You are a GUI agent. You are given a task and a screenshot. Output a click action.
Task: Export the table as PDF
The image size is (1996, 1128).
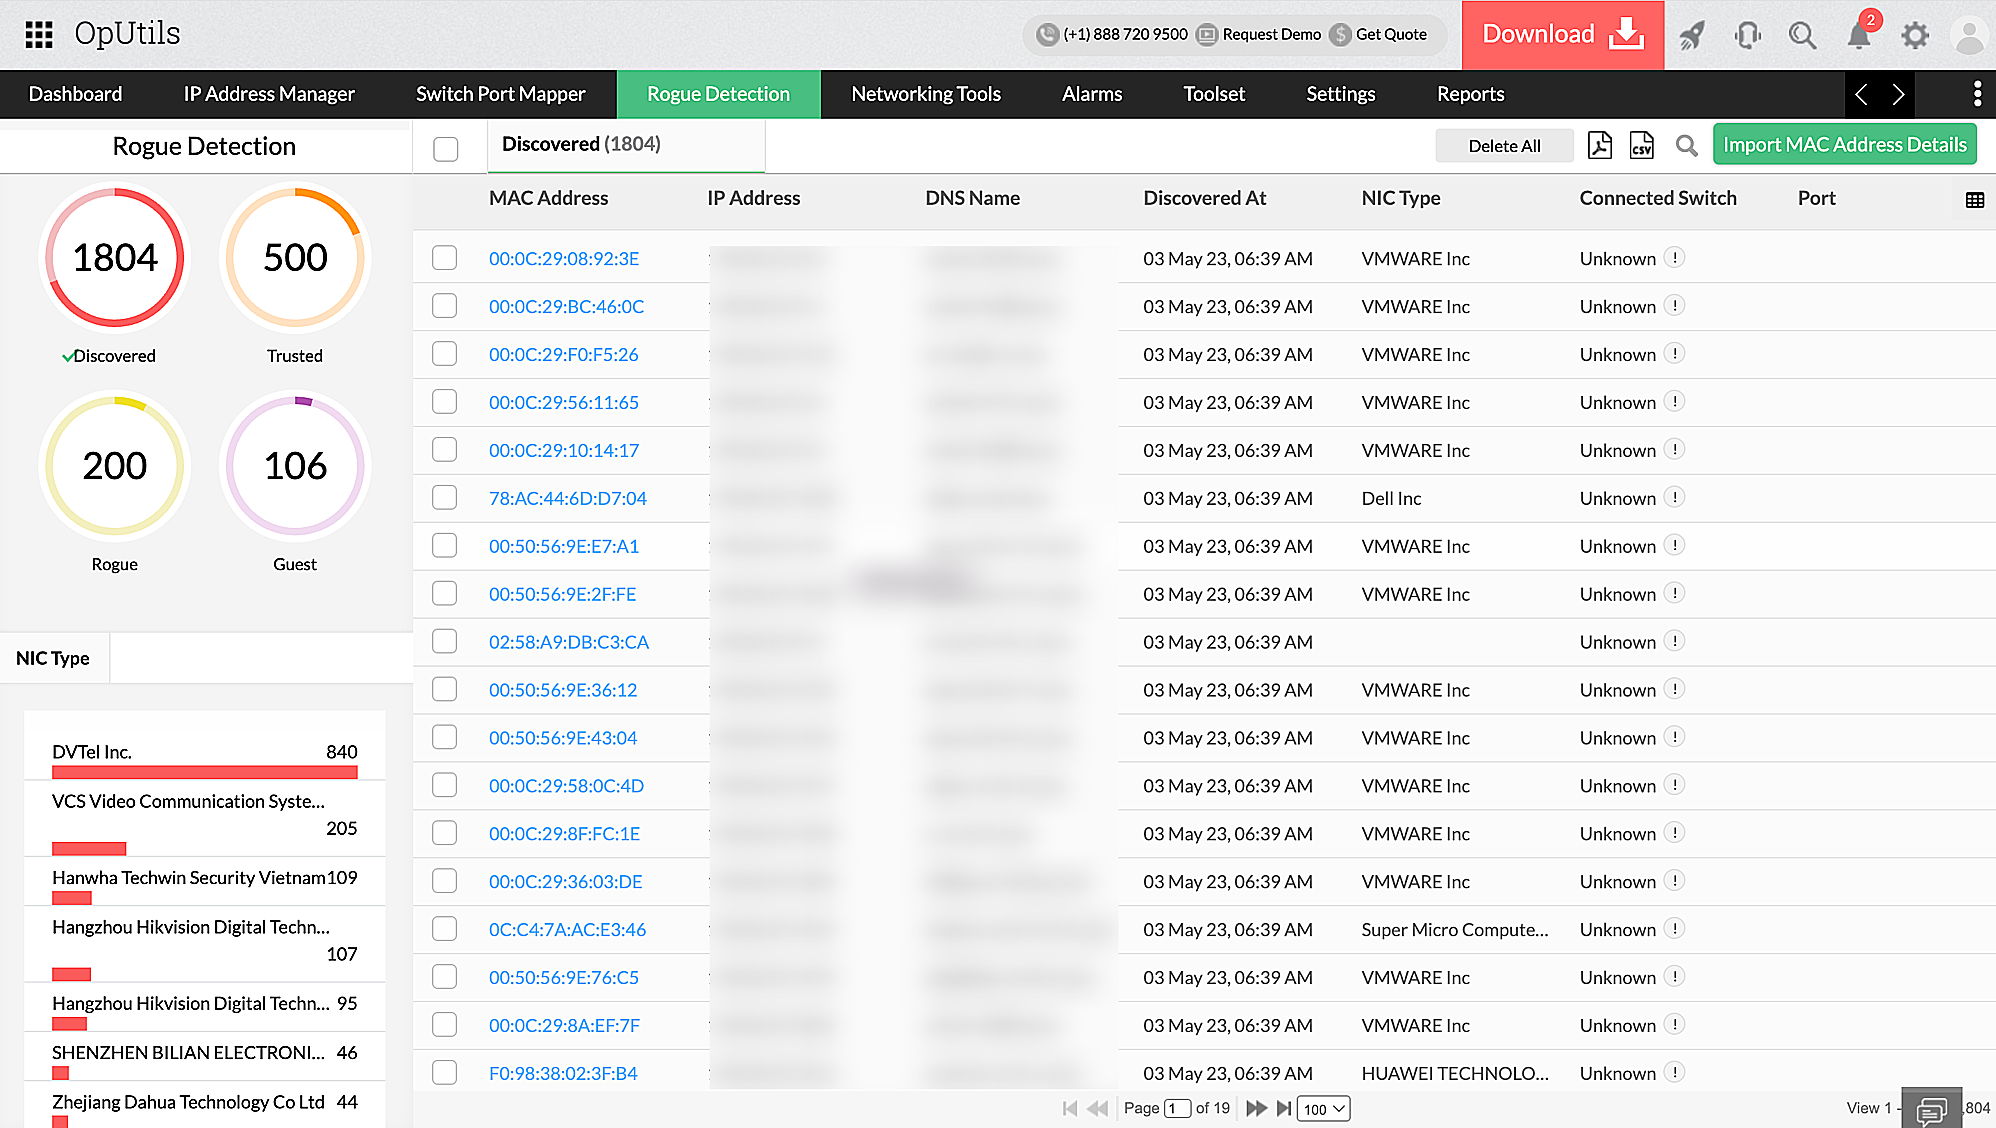1599,146
